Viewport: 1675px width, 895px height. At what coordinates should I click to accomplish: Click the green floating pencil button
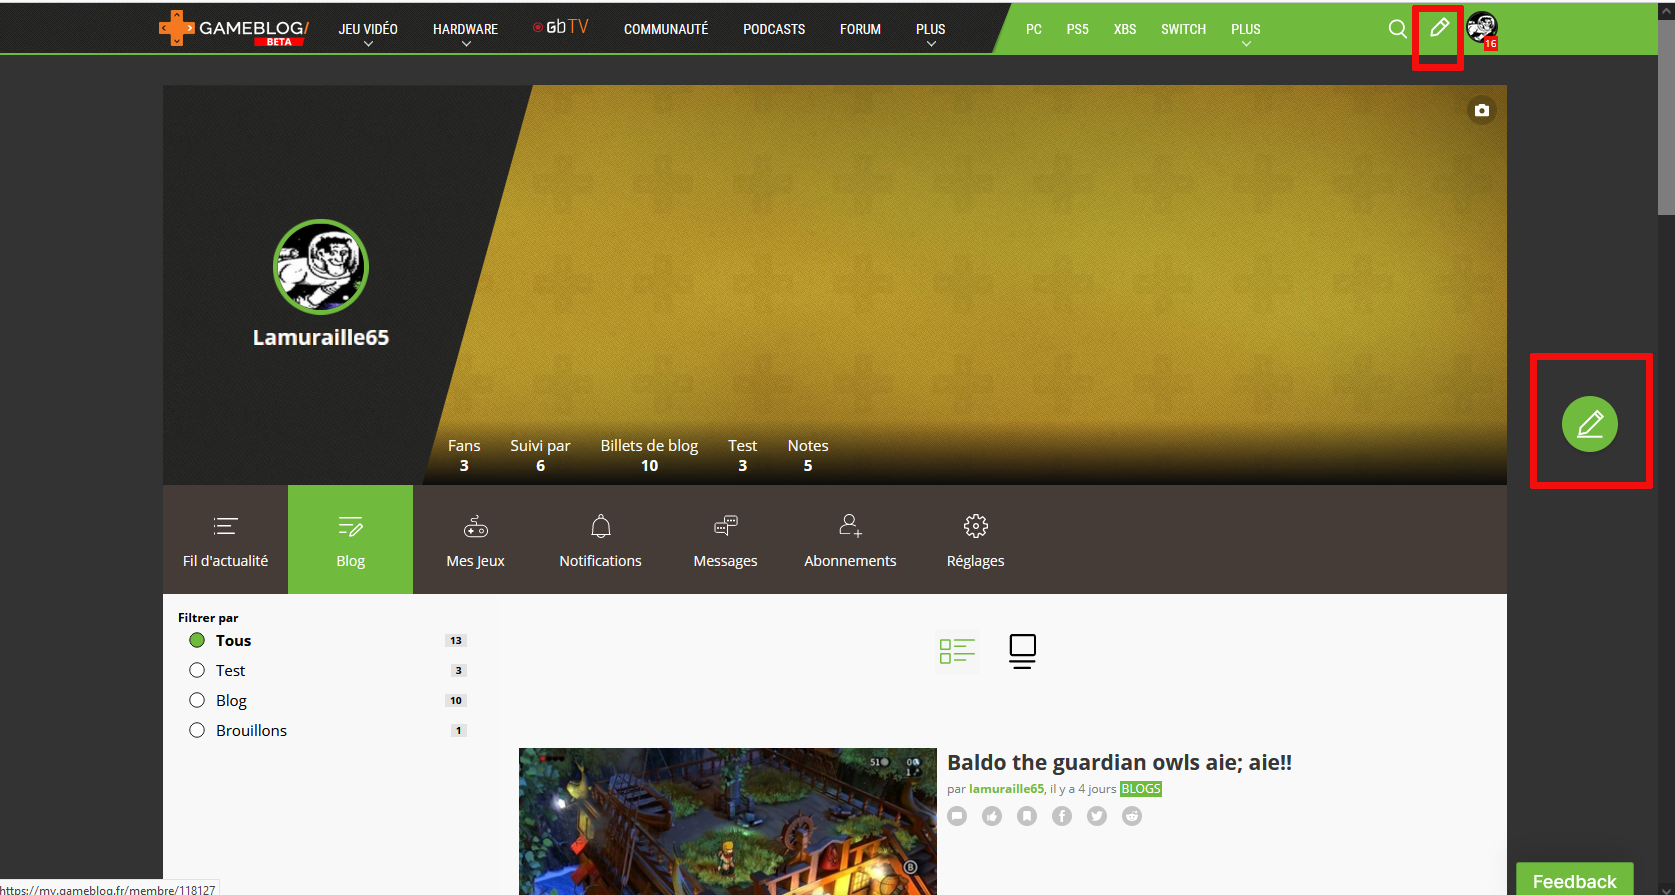(x=1589, y=424)
